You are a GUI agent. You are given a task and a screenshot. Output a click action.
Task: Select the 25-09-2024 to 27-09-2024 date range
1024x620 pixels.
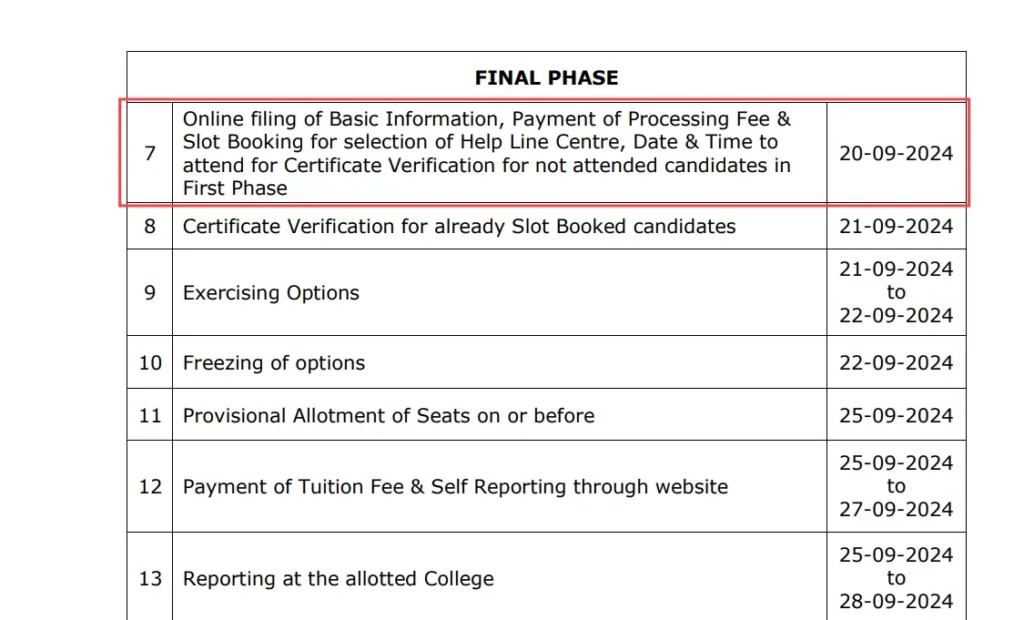[x=896, y=486]
